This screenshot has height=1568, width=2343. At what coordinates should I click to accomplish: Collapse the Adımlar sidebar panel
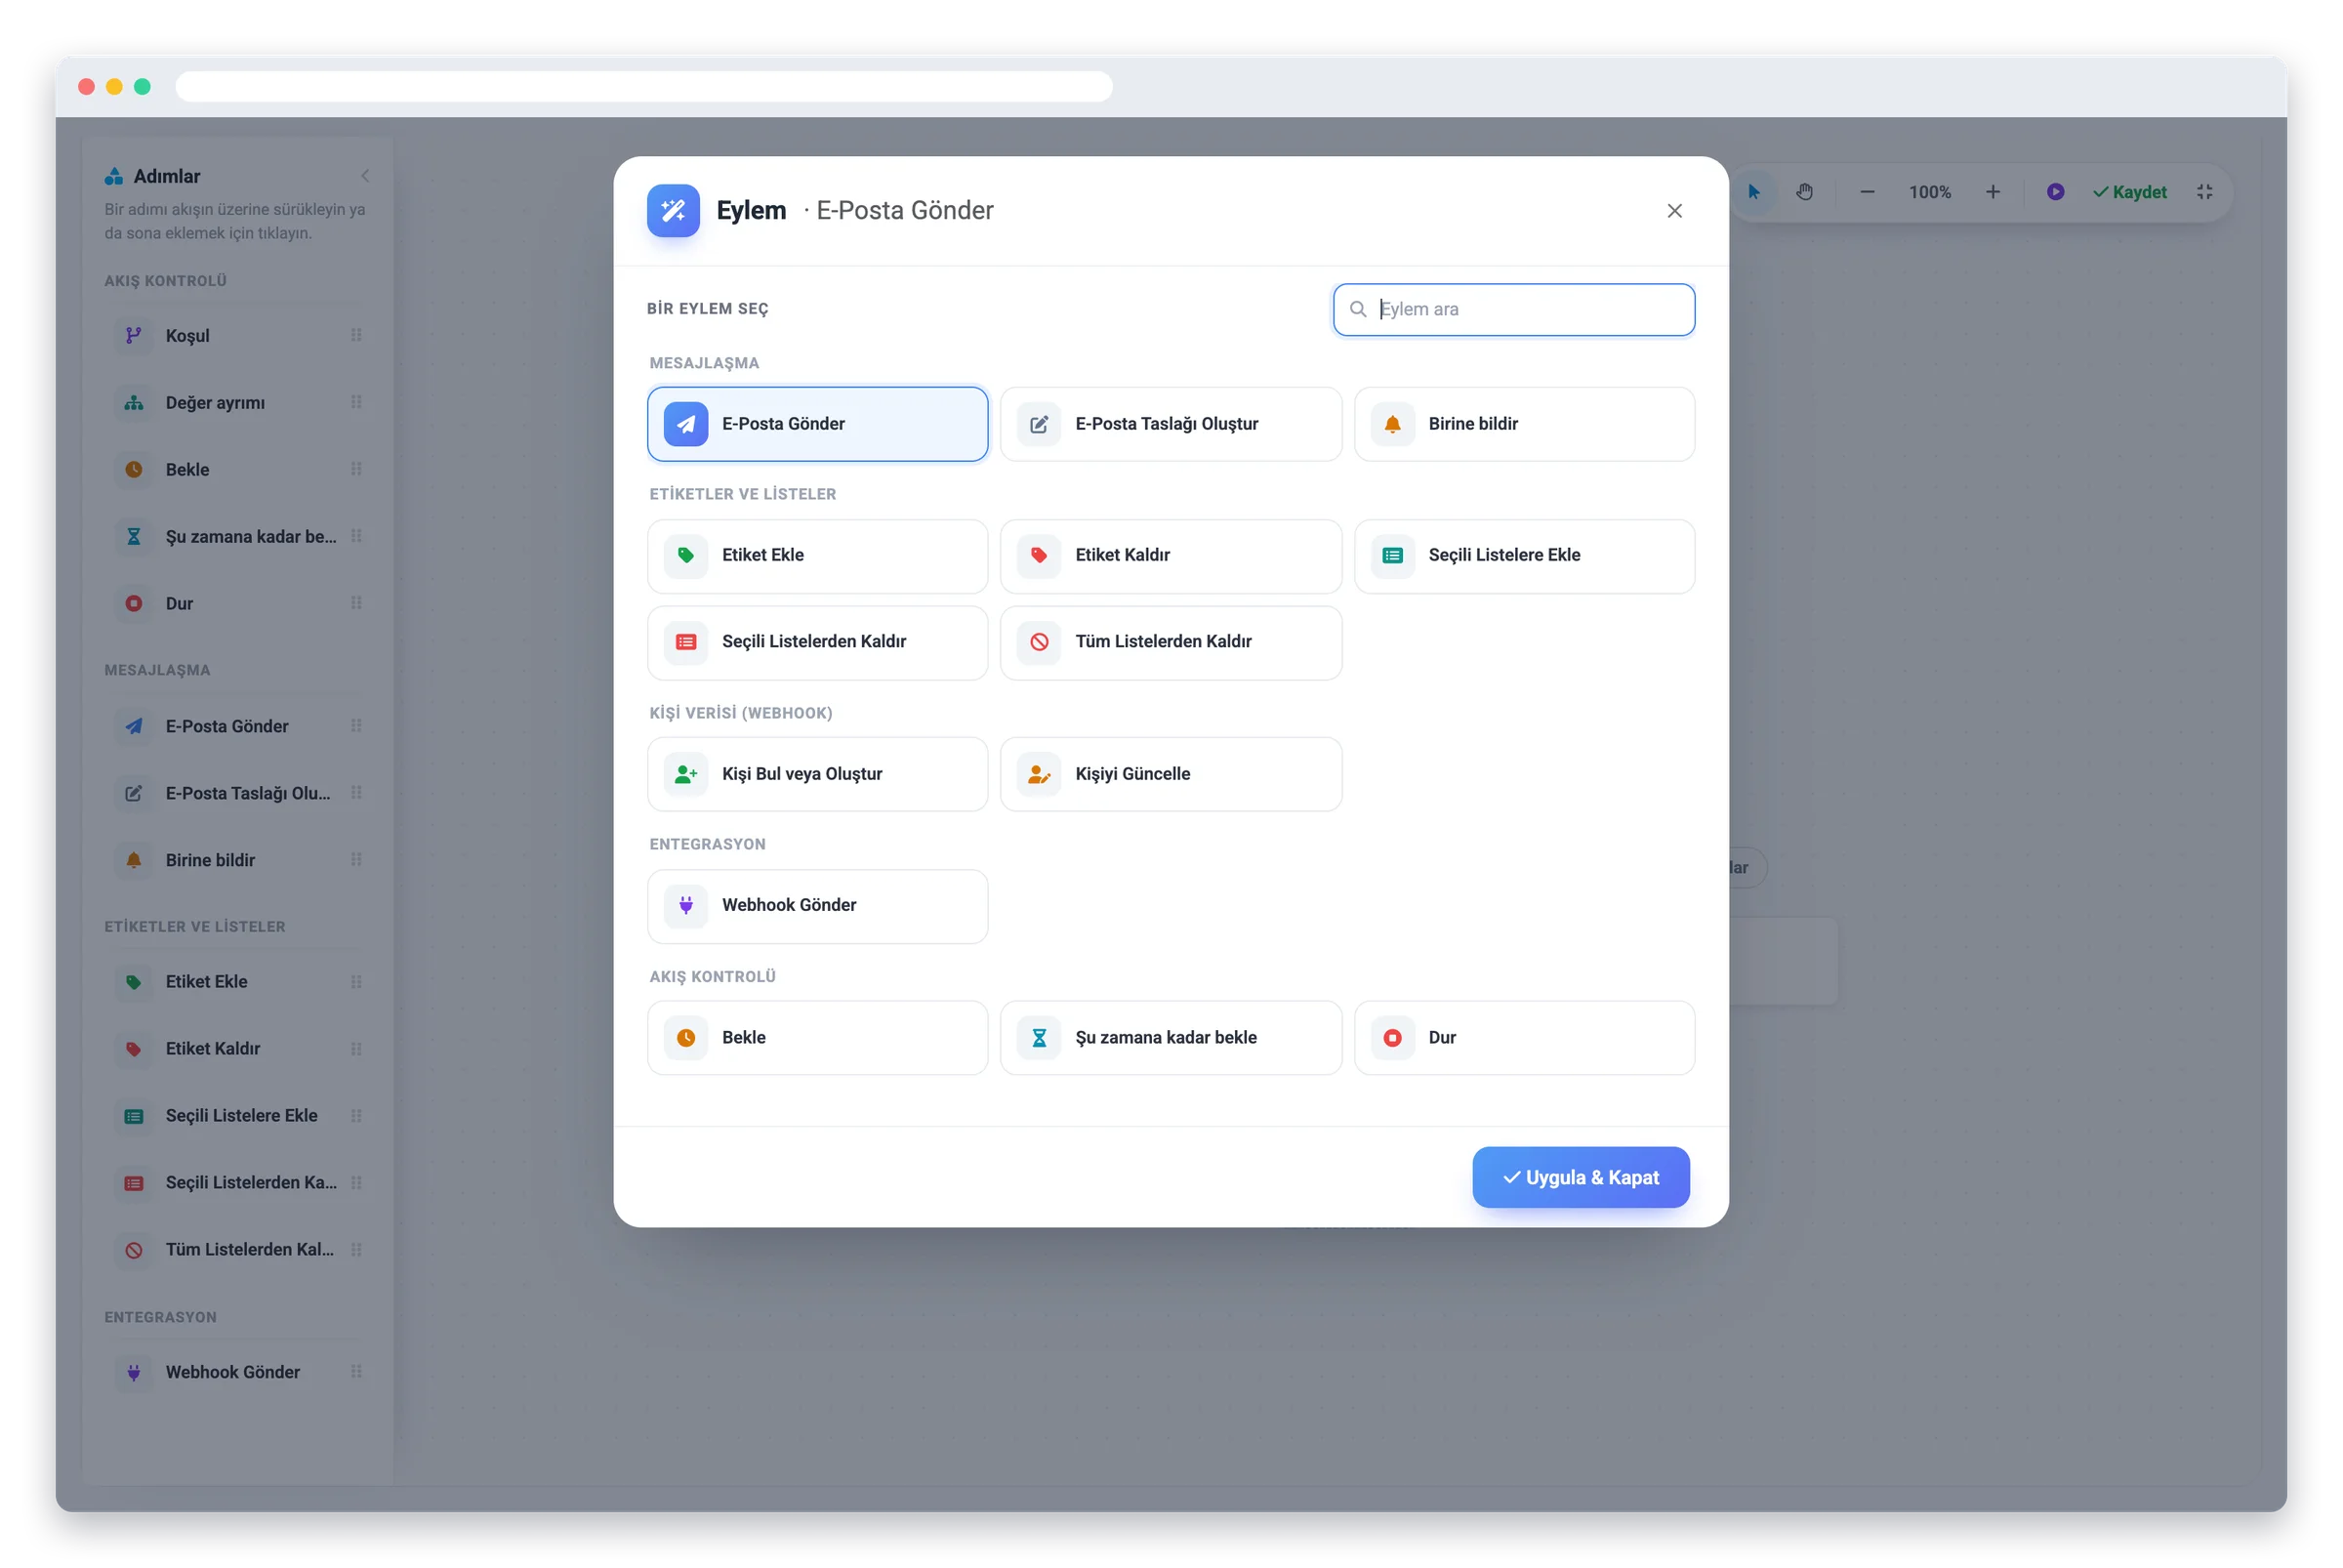click(365, 176)
